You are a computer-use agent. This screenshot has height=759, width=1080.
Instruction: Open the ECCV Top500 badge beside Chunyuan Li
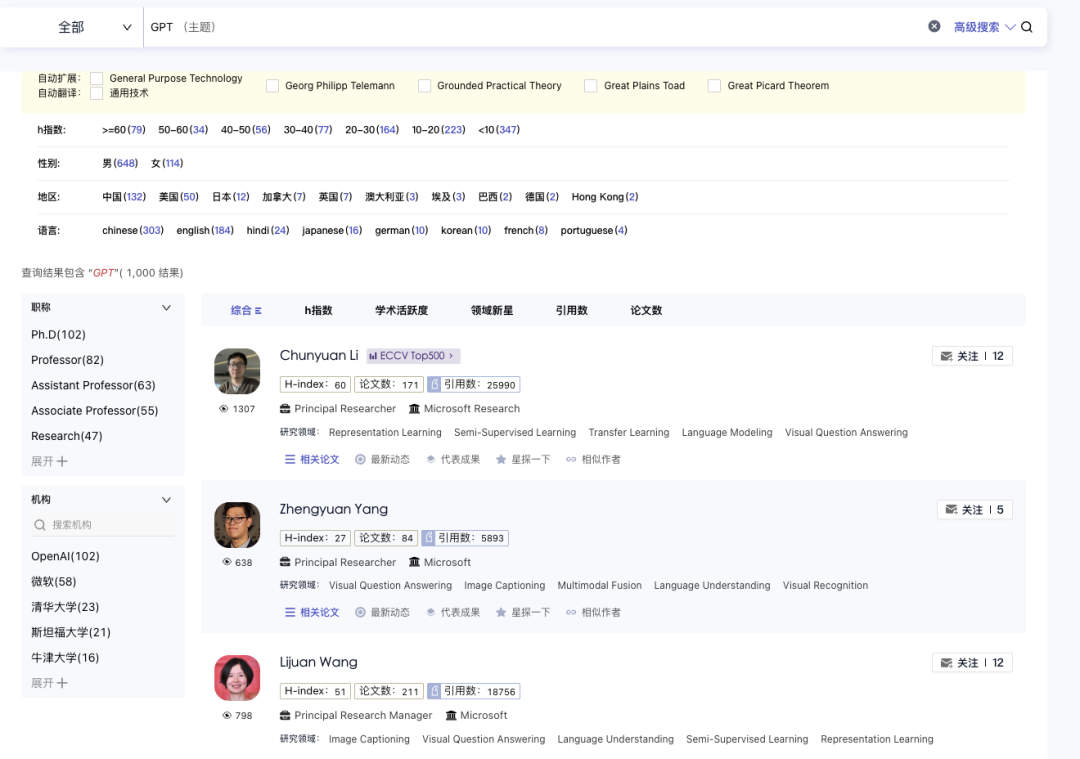(x=412, y=355)
